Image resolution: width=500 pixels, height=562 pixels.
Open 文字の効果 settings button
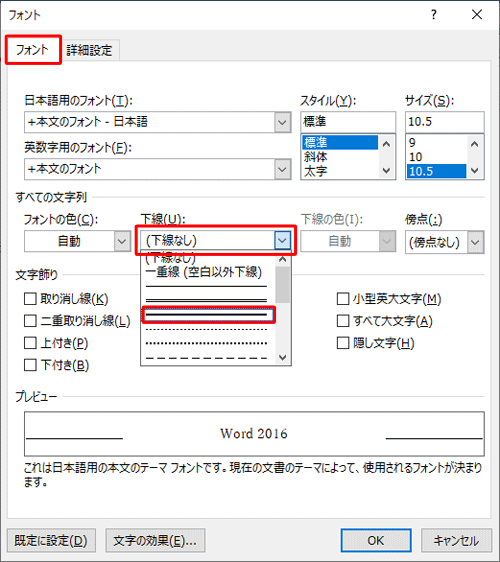point(155,540)
